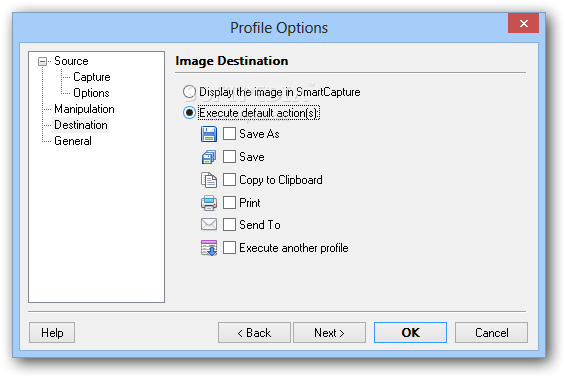Image resolution: width=566 pixels, height=378 pixels.
Task: Click the Print printer icon
Action: [x=209, y=203]
